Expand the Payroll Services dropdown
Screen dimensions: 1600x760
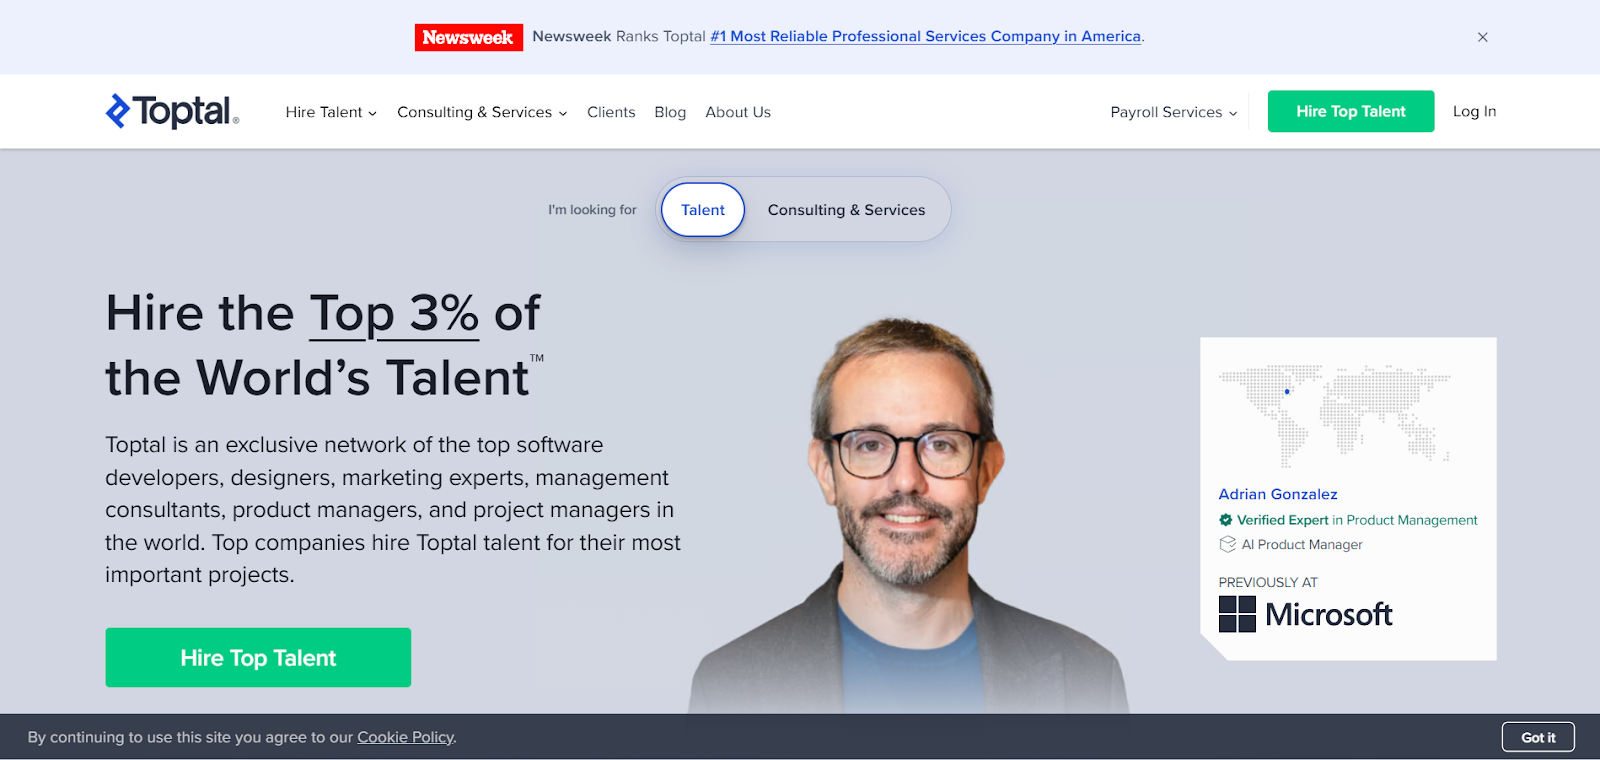[x=1174, y=112]
